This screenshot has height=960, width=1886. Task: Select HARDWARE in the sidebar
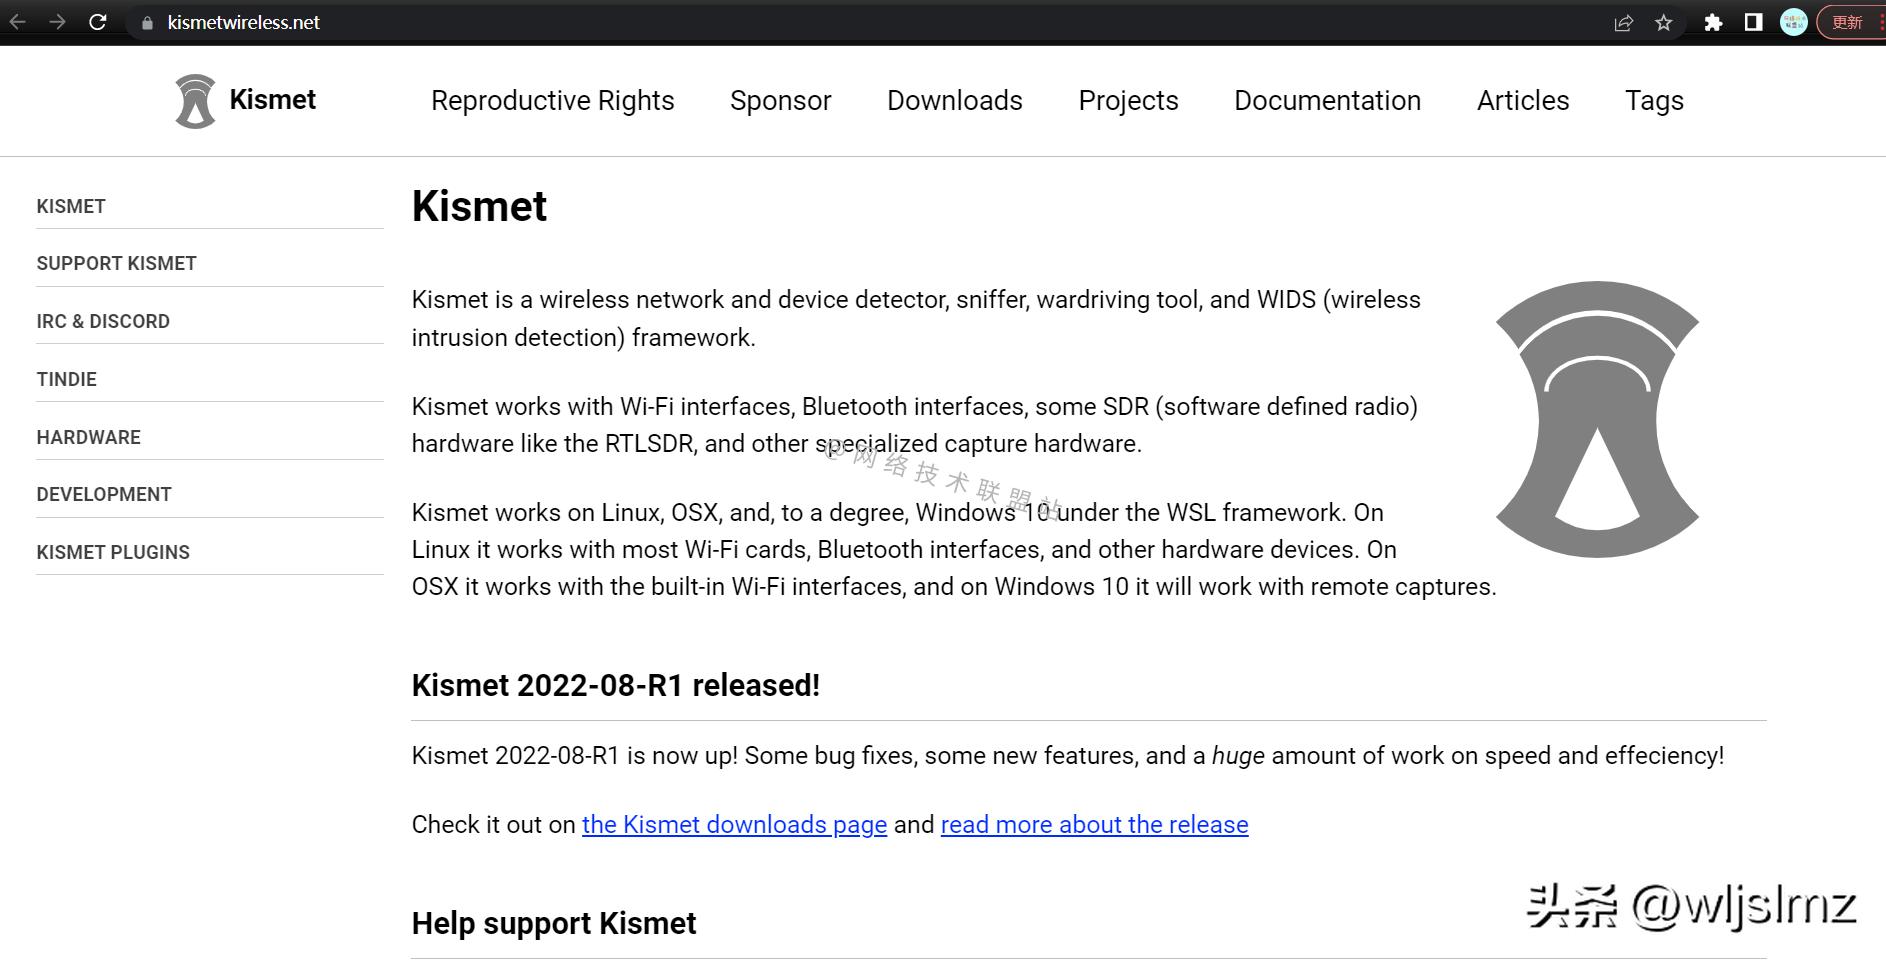89,437
